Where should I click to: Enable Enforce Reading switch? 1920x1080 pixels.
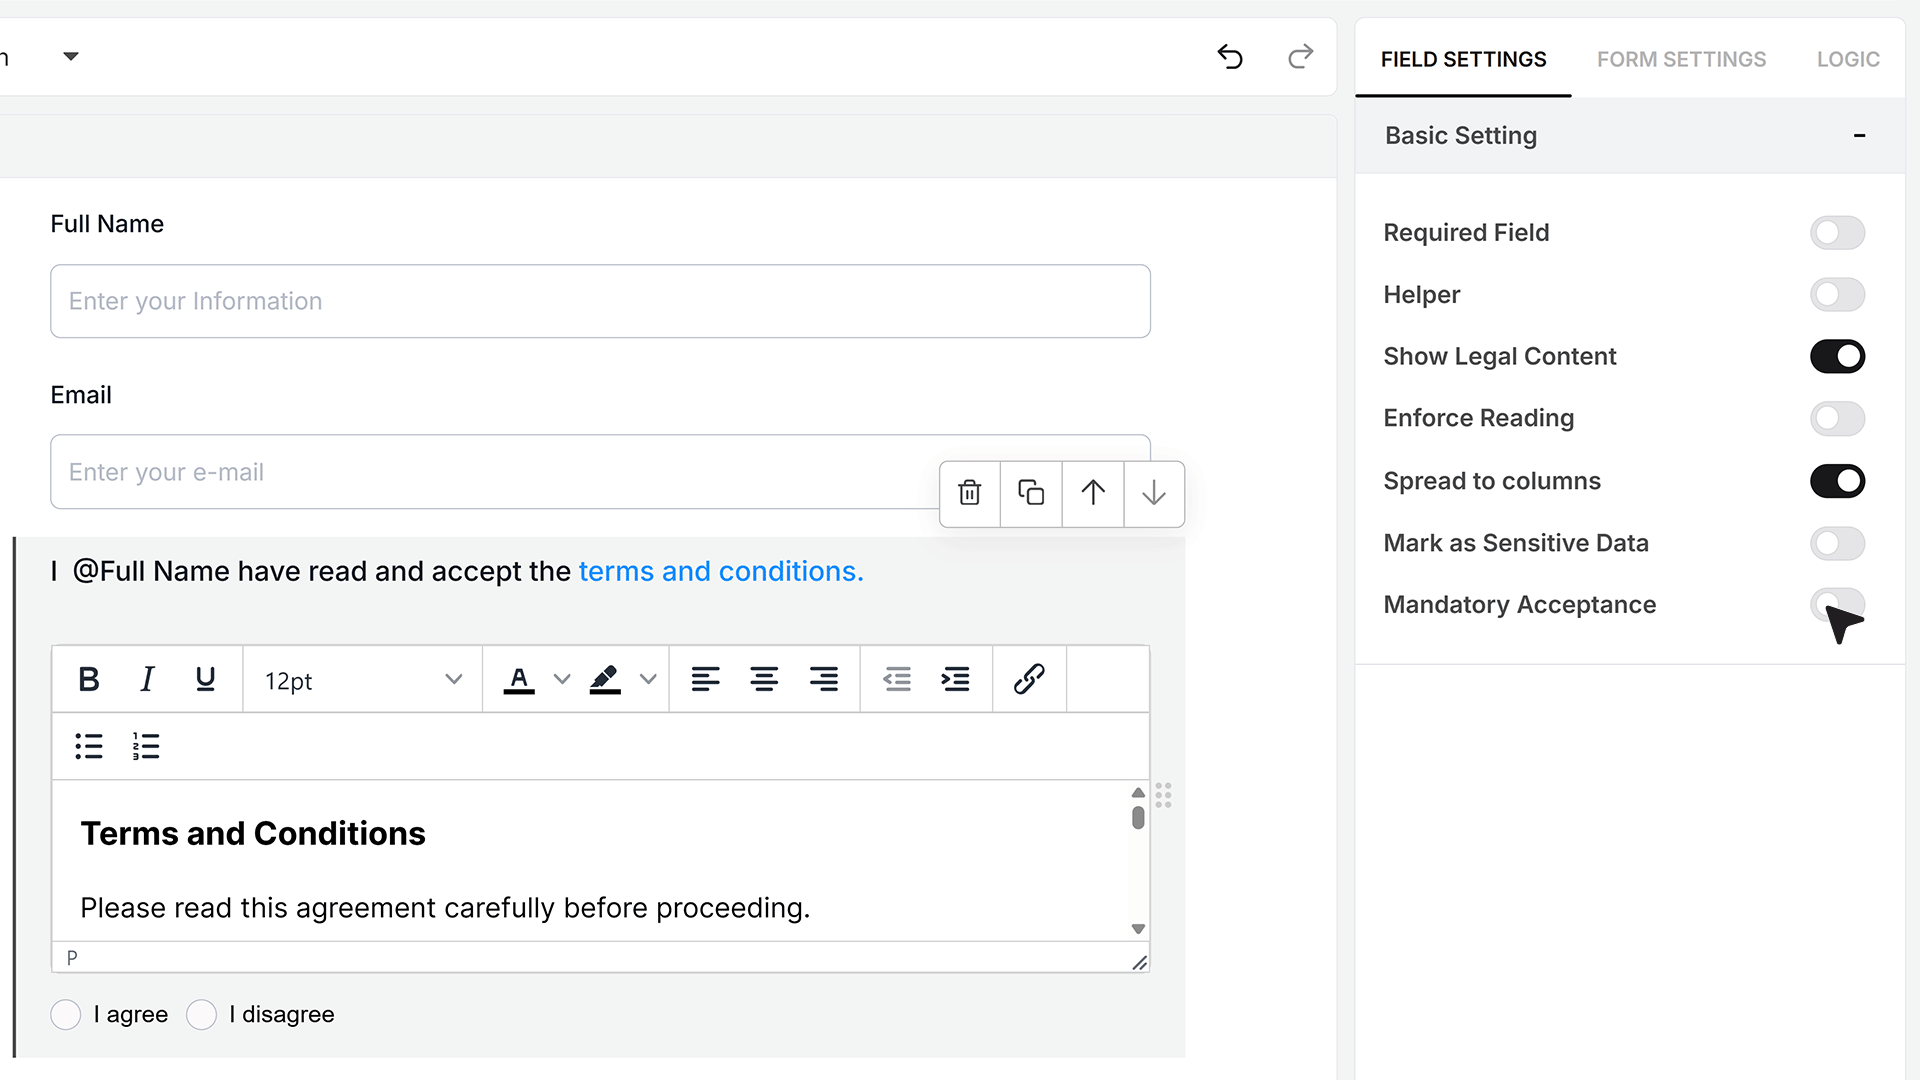1837,419
